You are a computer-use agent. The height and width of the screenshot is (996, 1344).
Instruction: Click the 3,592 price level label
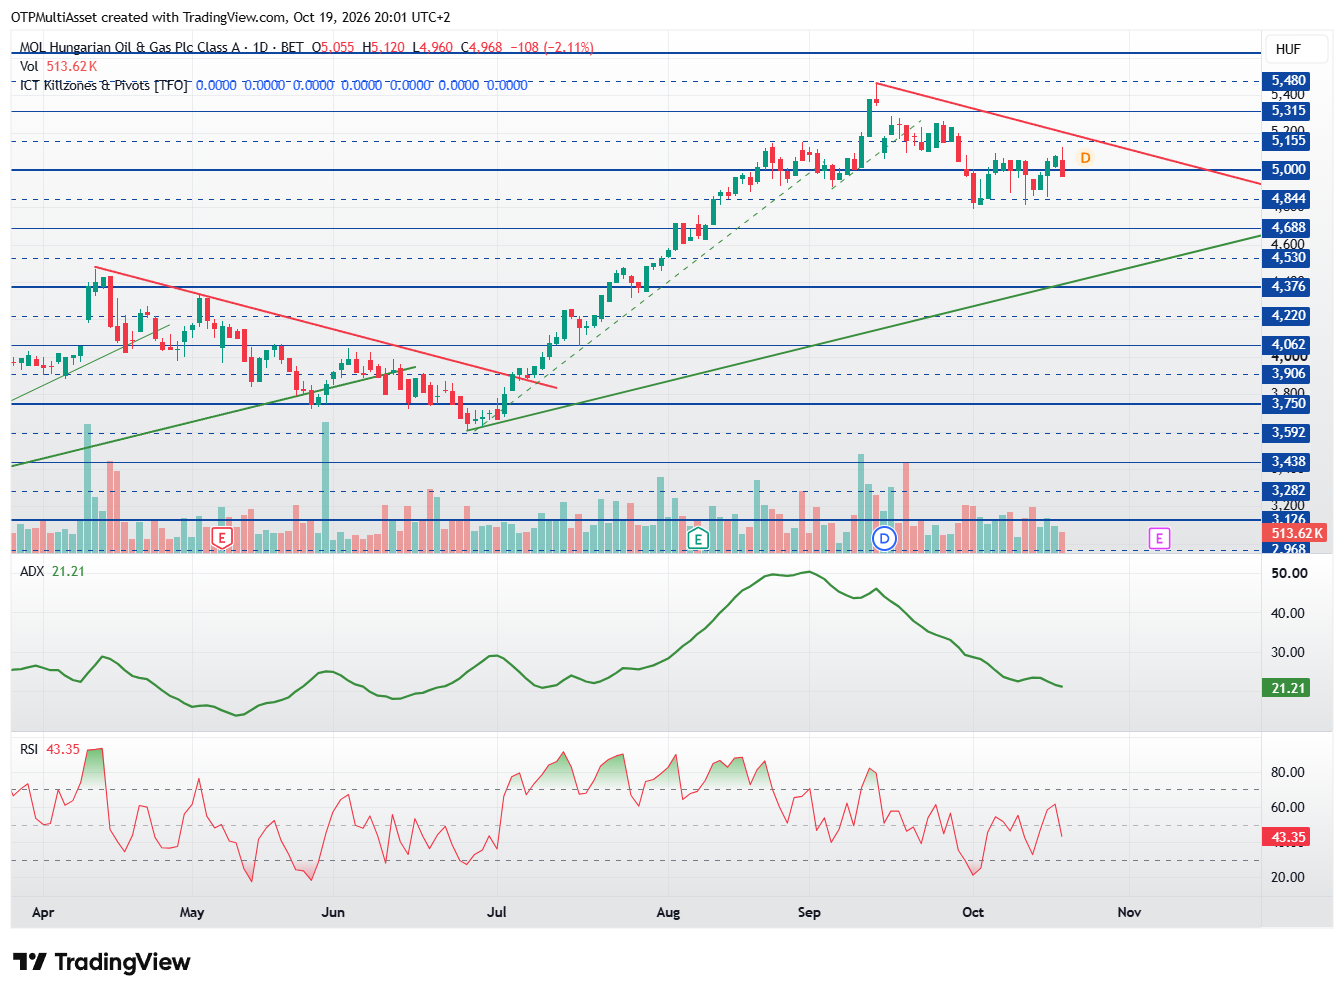tap(1288, 433)
